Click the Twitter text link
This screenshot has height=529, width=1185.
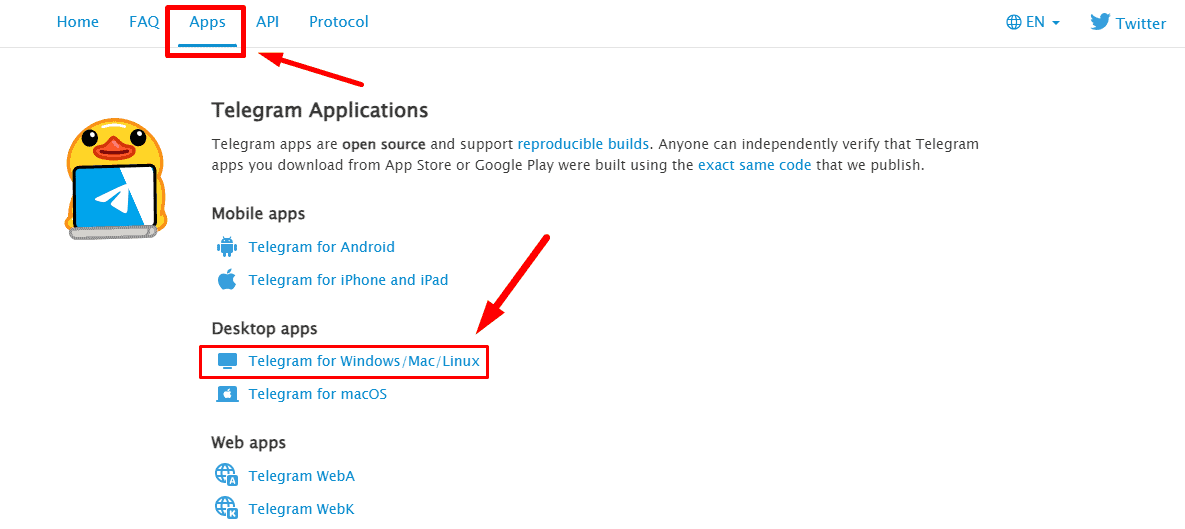[1140, 23]
